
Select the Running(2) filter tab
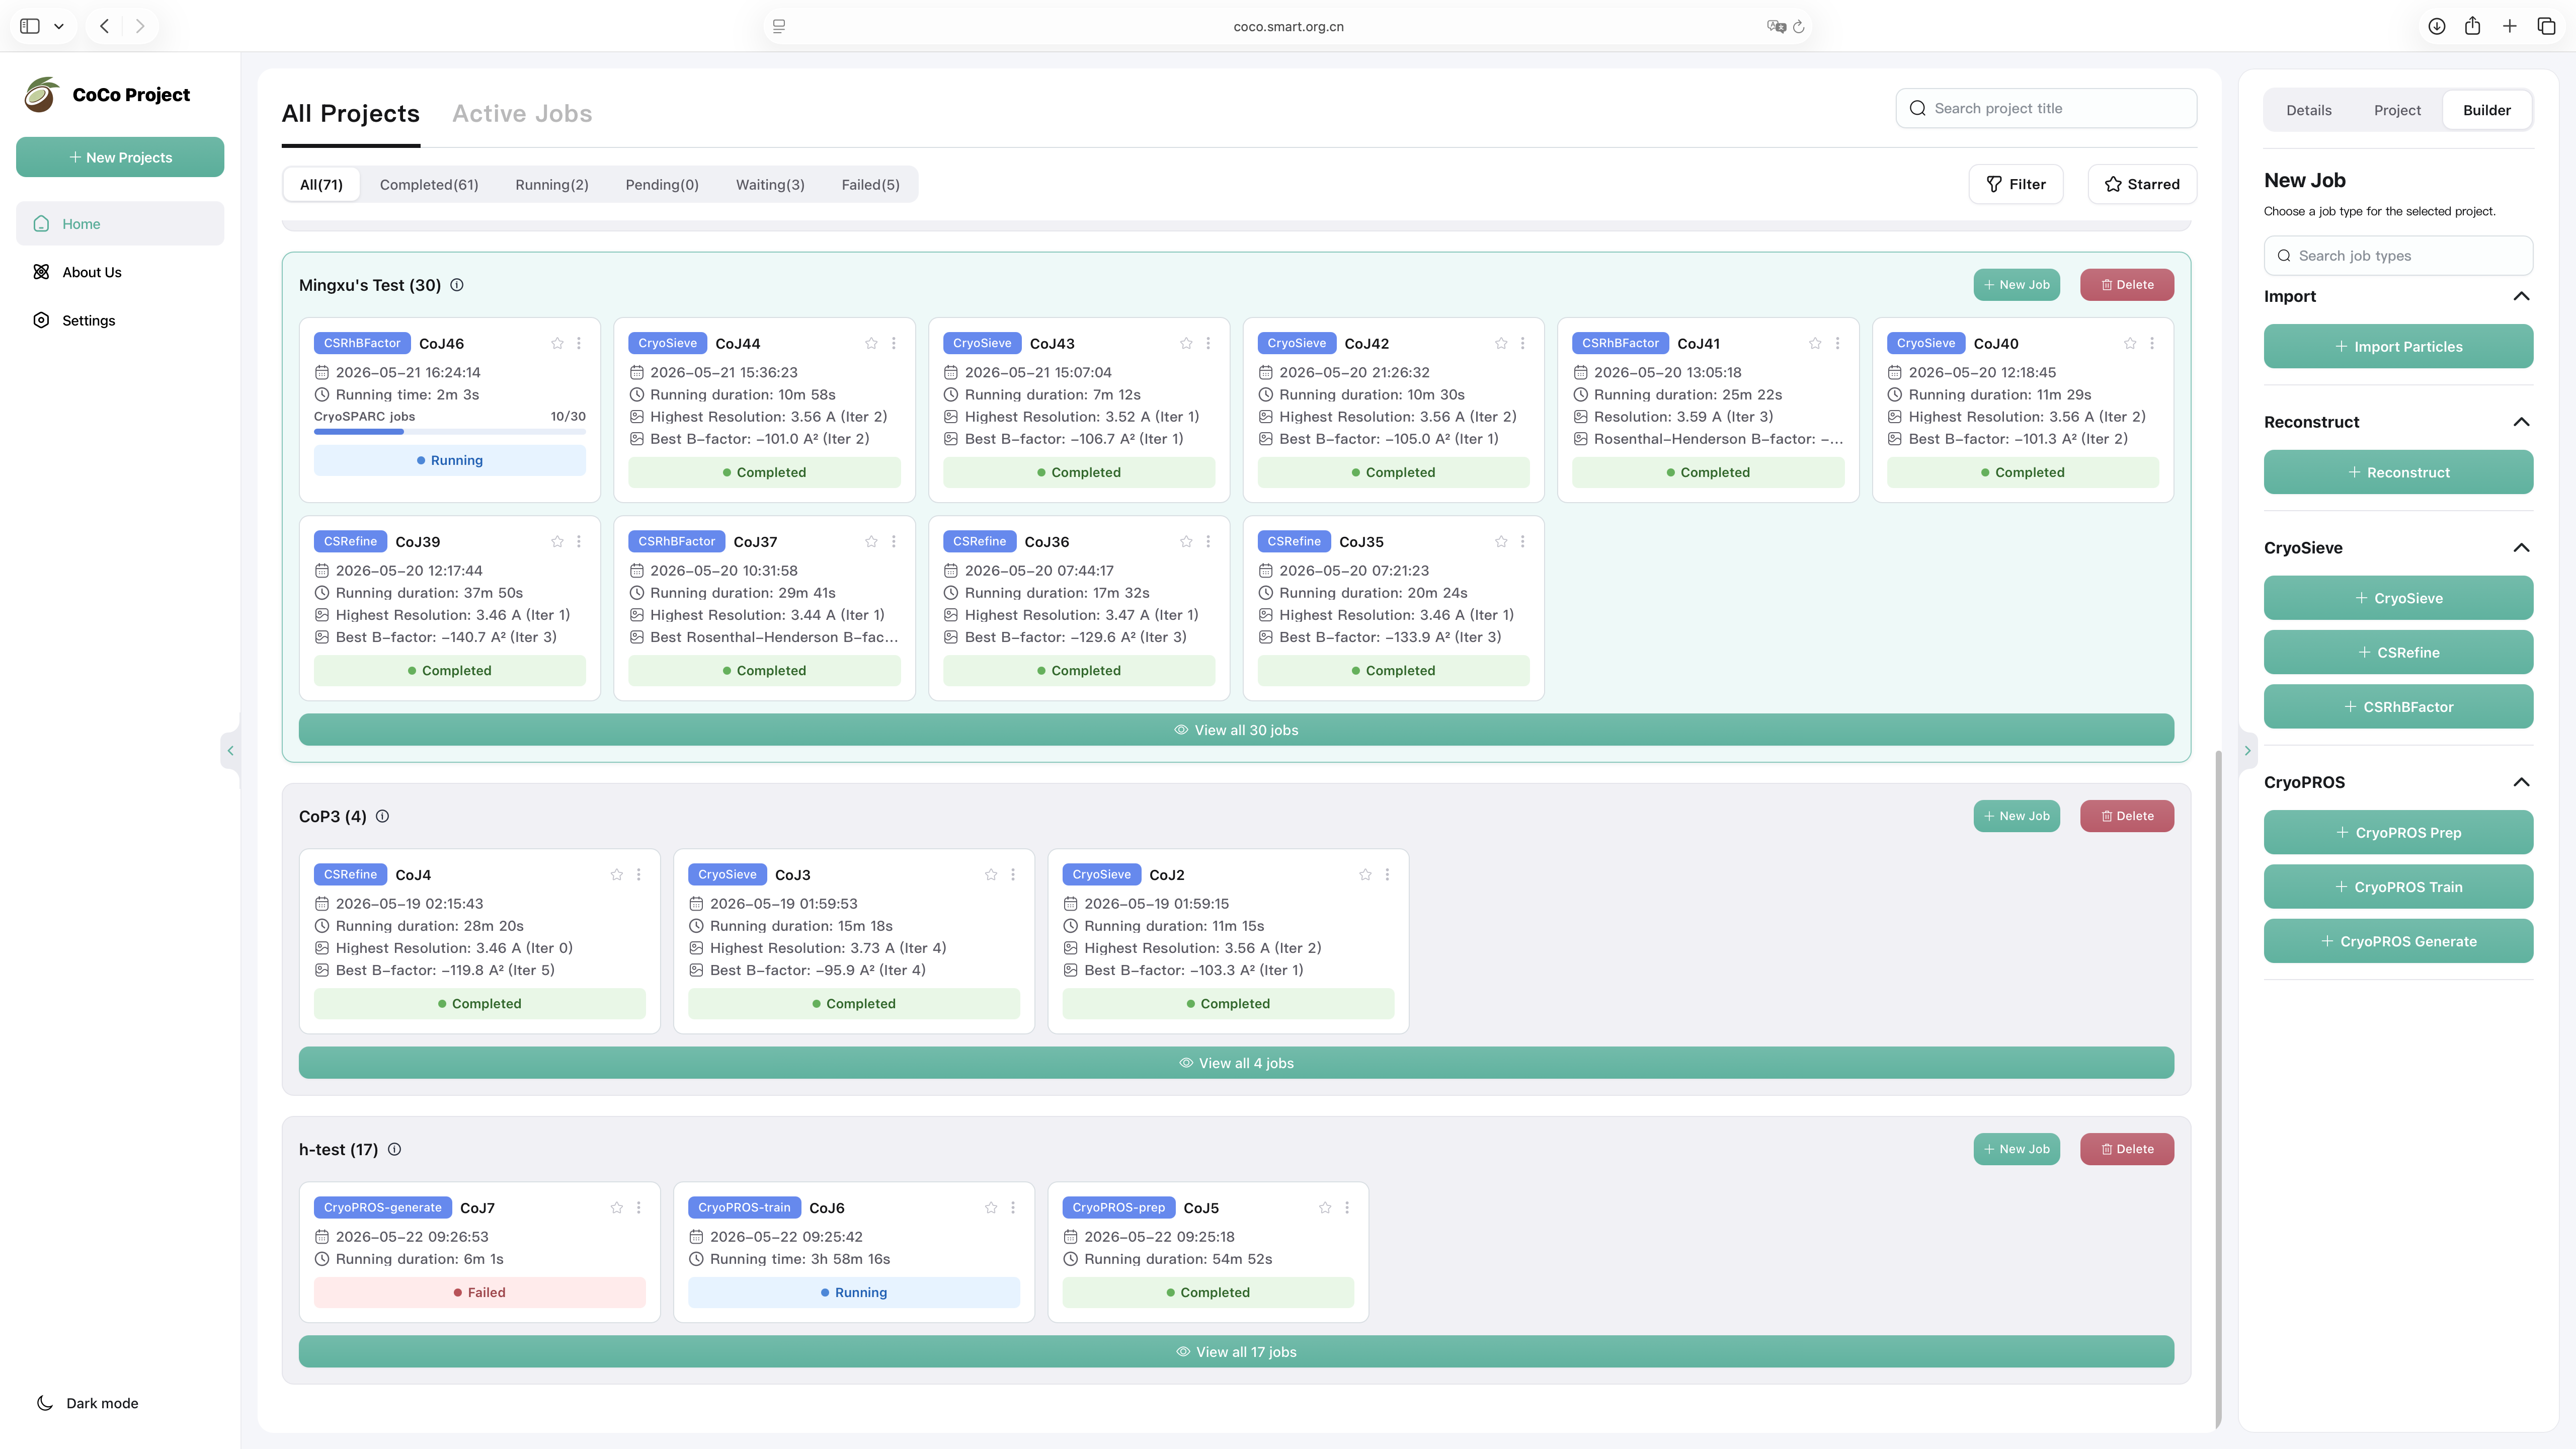[552, 185]
